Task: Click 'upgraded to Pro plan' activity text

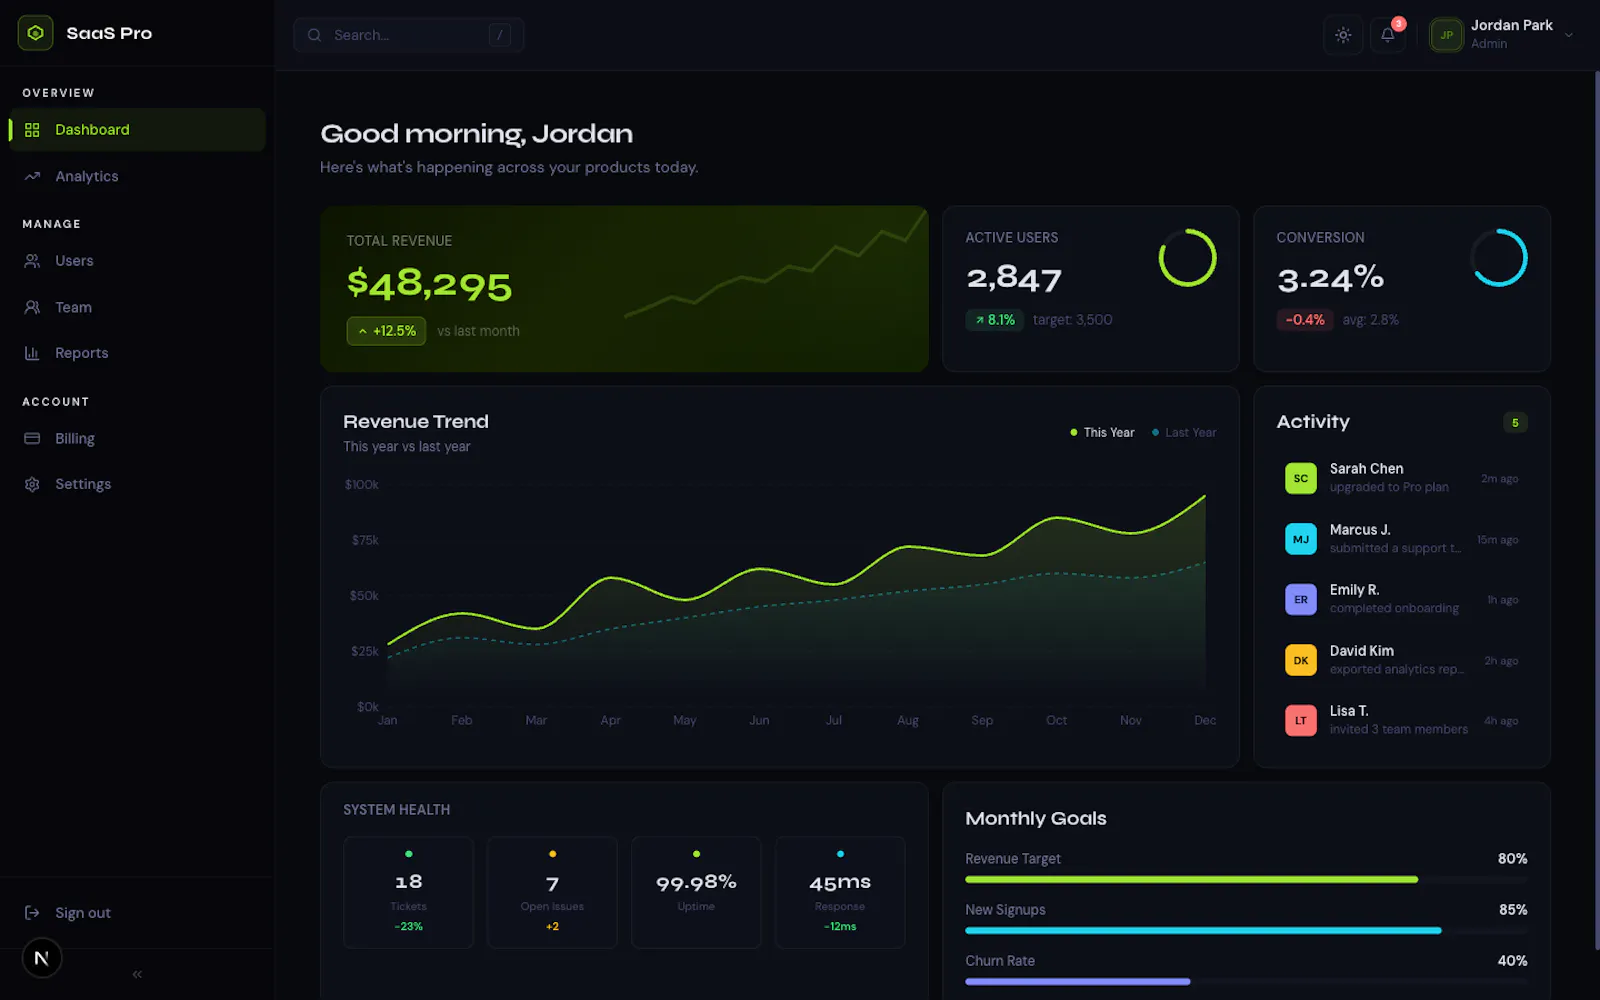Action: pyautogui.click(x=1389, y=488)
